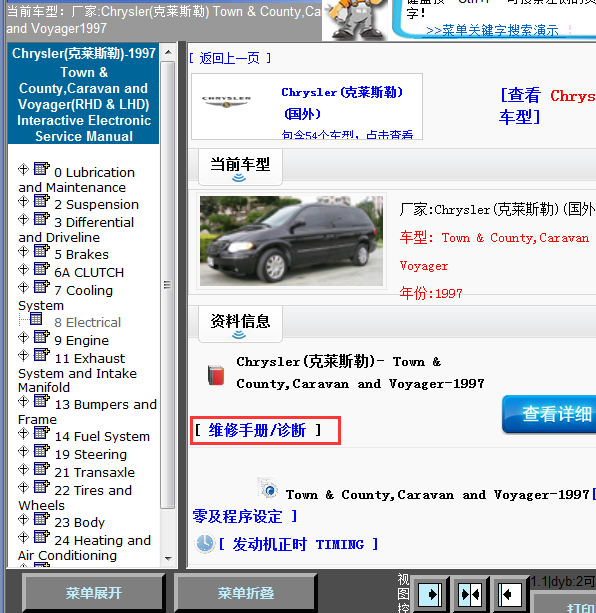596x613 pixels.
Task: Open the 5 Brakes label
Action: 81,255
